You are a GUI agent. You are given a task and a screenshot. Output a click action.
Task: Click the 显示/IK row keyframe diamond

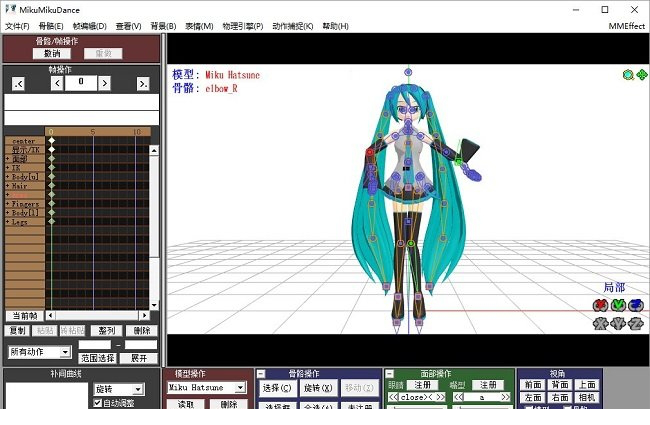51,149
